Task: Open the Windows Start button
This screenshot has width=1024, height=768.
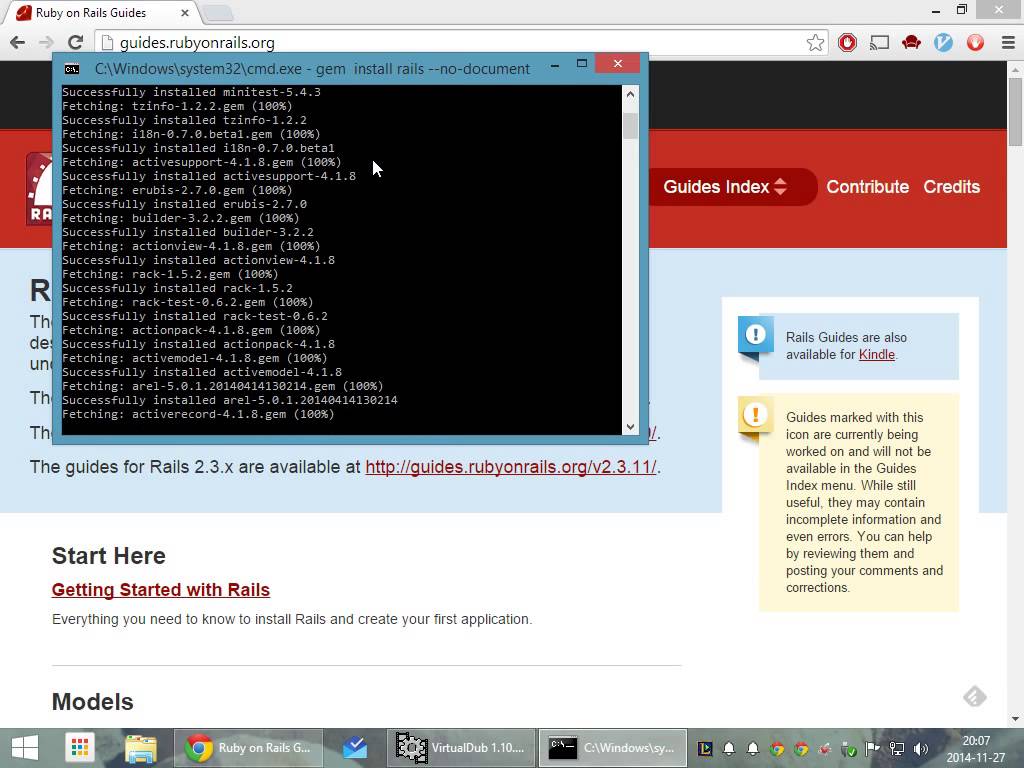Action: 25,748
